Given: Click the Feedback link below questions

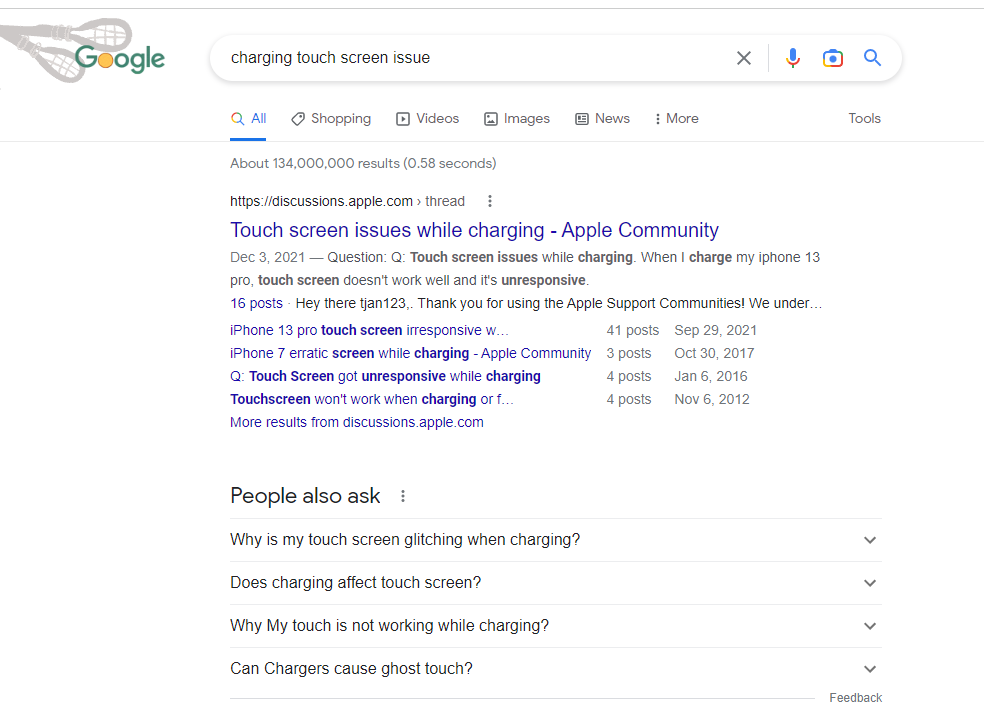Looking at the screenshot, I should [855, 698].
